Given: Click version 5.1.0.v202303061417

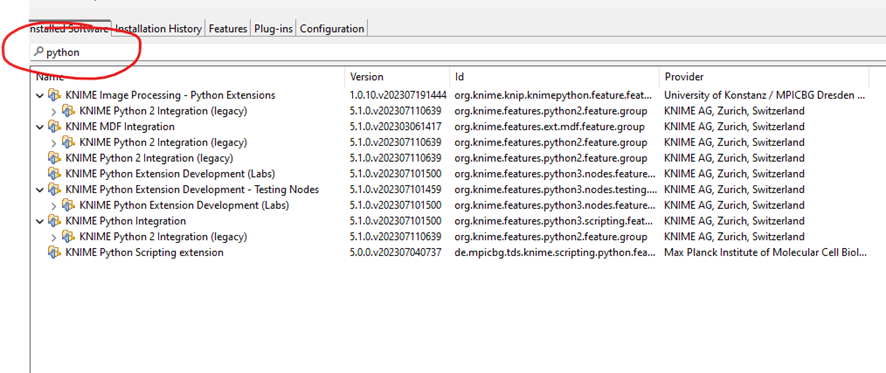Looking at the screenshot, I should [396, 127].
